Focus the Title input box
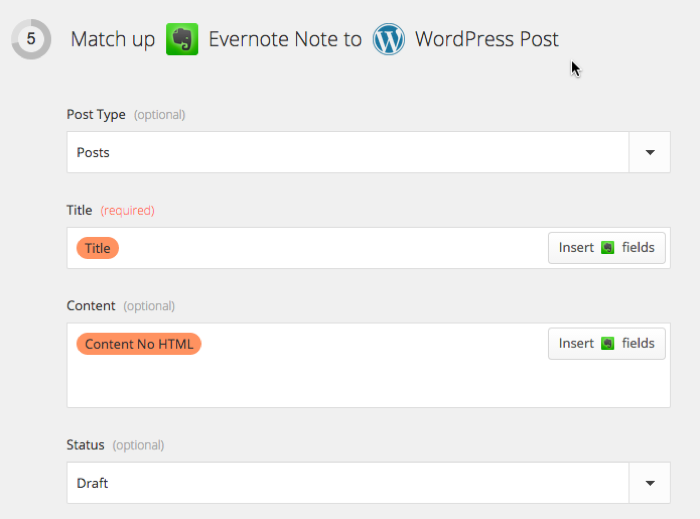Image resolution: width=700 pixels, height=519 pixels. pyautogui.click(x=368, y=248)
